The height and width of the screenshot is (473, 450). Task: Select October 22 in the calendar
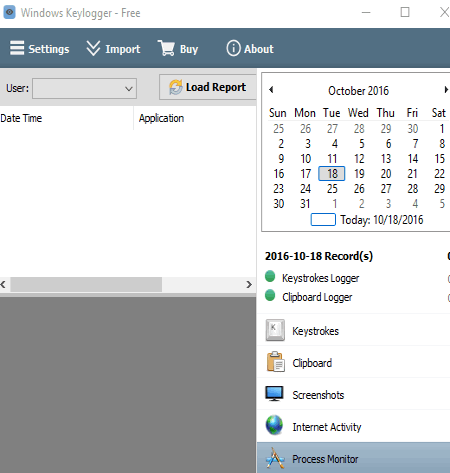click(x=439, y=174)
